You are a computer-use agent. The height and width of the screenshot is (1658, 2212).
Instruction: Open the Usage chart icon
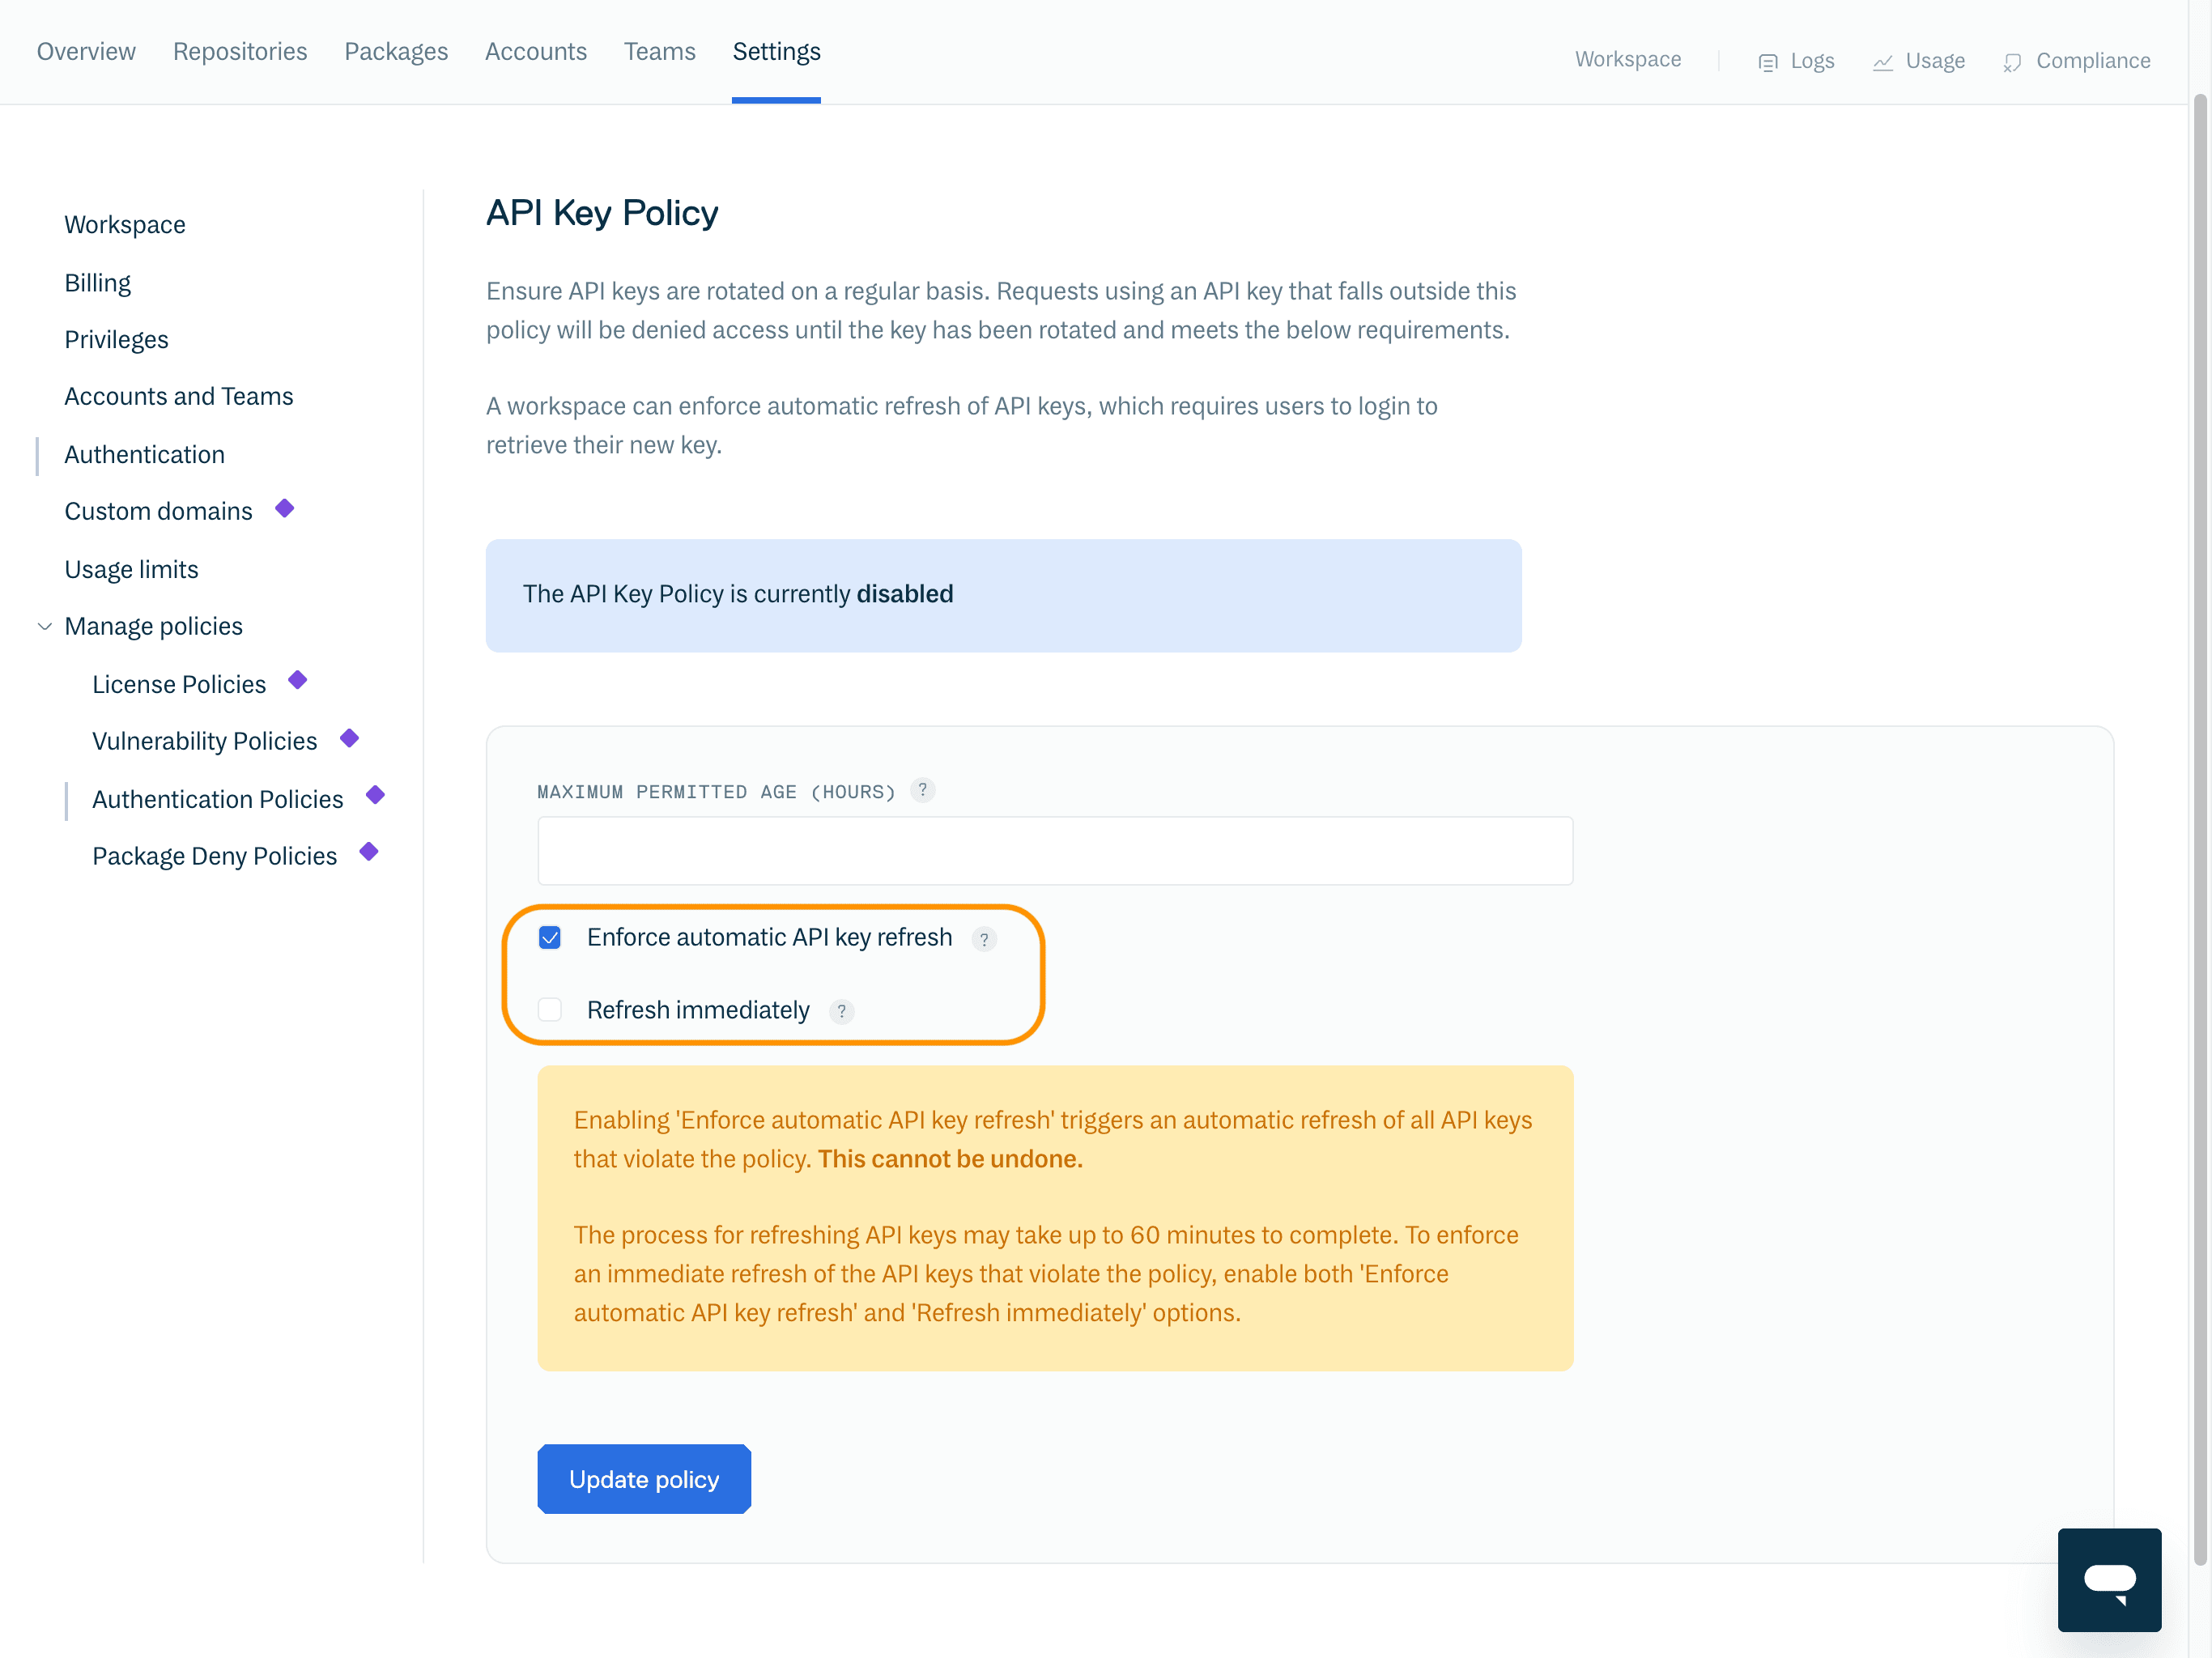pyautogui.click(x=1884, y=61)
